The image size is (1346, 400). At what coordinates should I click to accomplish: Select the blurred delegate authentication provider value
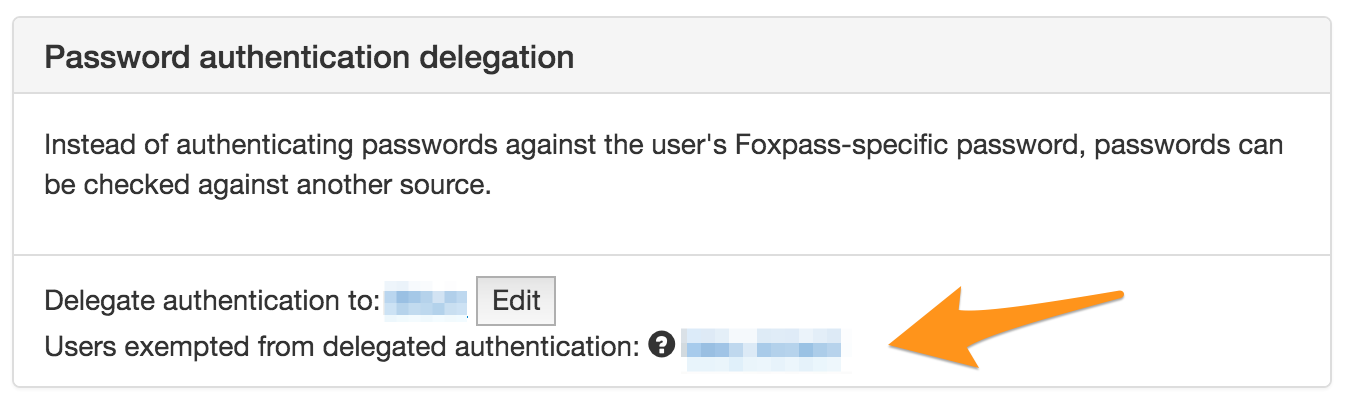[426, 300]
